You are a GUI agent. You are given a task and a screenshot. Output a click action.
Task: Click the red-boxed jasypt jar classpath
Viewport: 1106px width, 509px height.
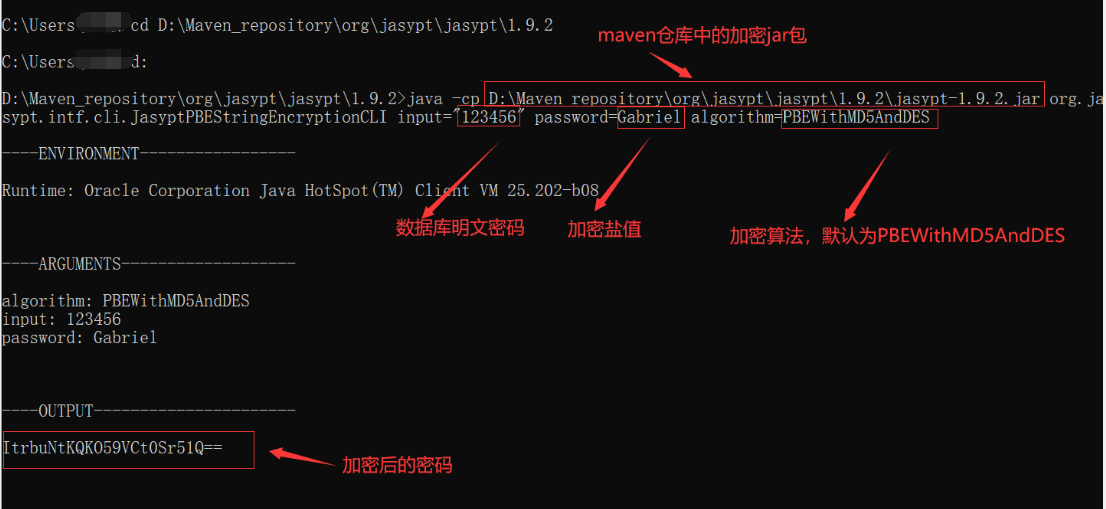pos(764,94)
